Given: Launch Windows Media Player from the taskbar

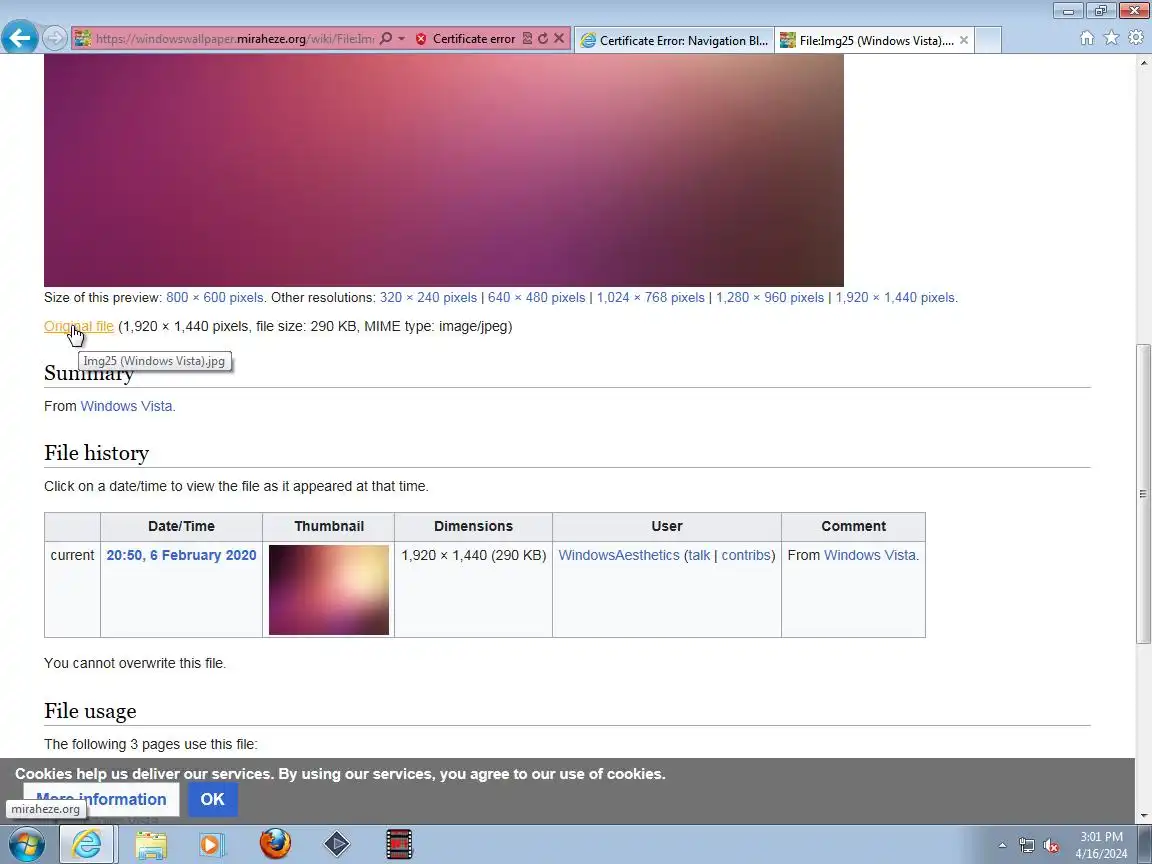Looking at the screenshot, I should tap(212, 845).
